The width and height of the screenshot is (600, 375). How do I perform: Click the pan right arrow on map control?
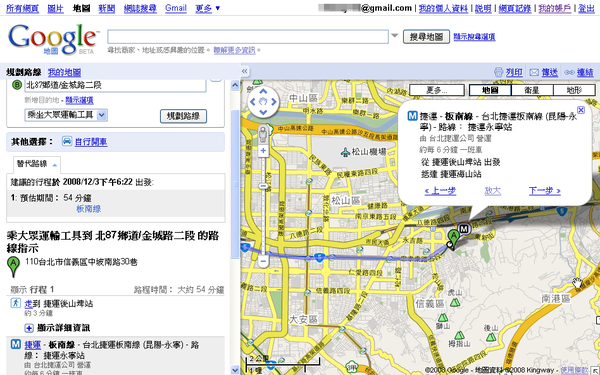[x=274, y=102]
